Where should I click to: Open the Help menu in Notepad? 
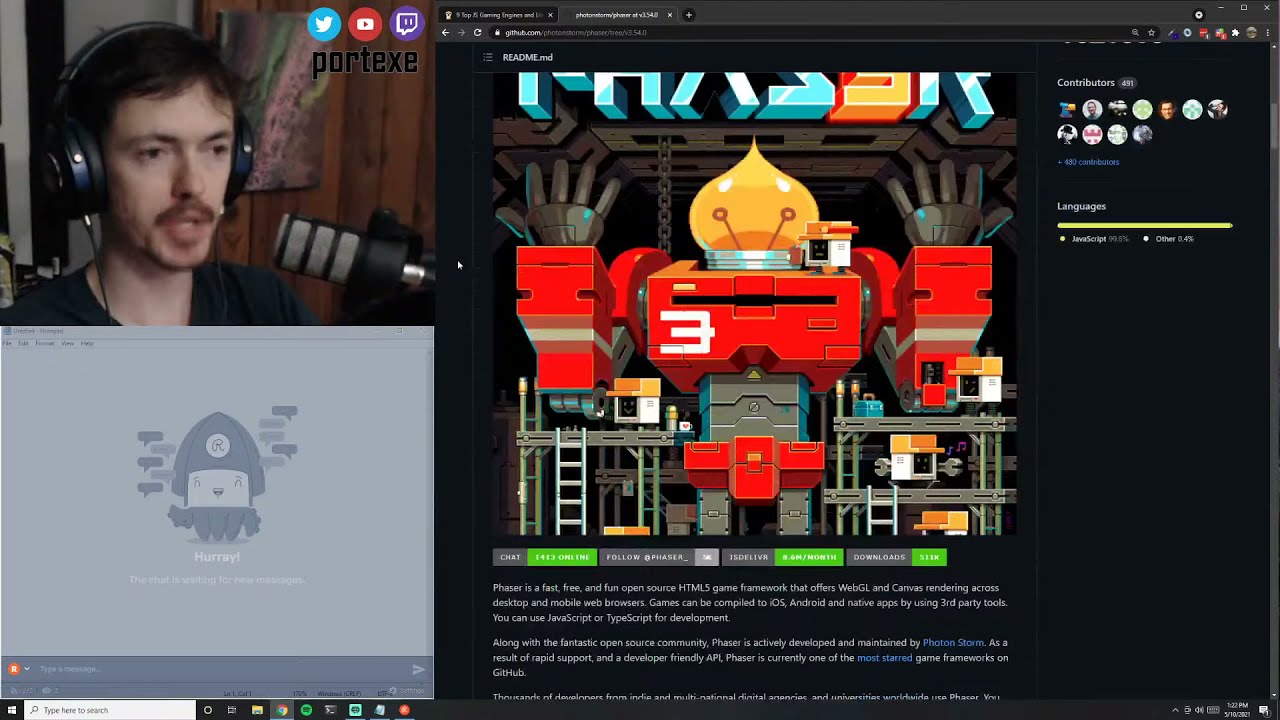(87, 343)
